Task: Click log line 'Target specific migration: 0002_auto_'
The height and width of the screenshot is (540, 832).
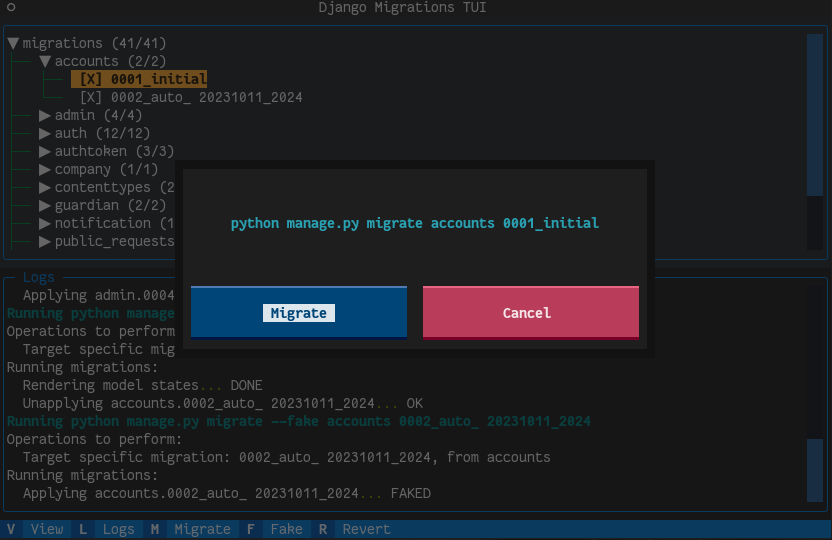Action: 287,457
